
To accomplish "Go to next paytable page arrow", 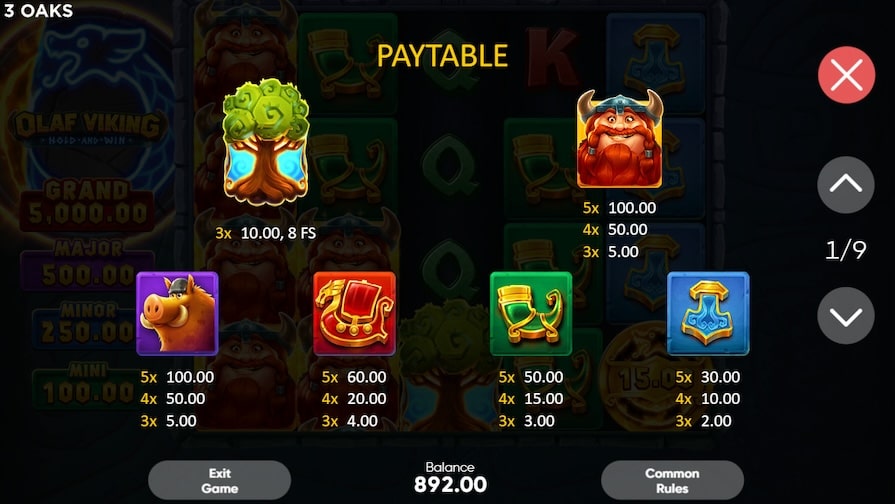I will (x=846, y=316).
